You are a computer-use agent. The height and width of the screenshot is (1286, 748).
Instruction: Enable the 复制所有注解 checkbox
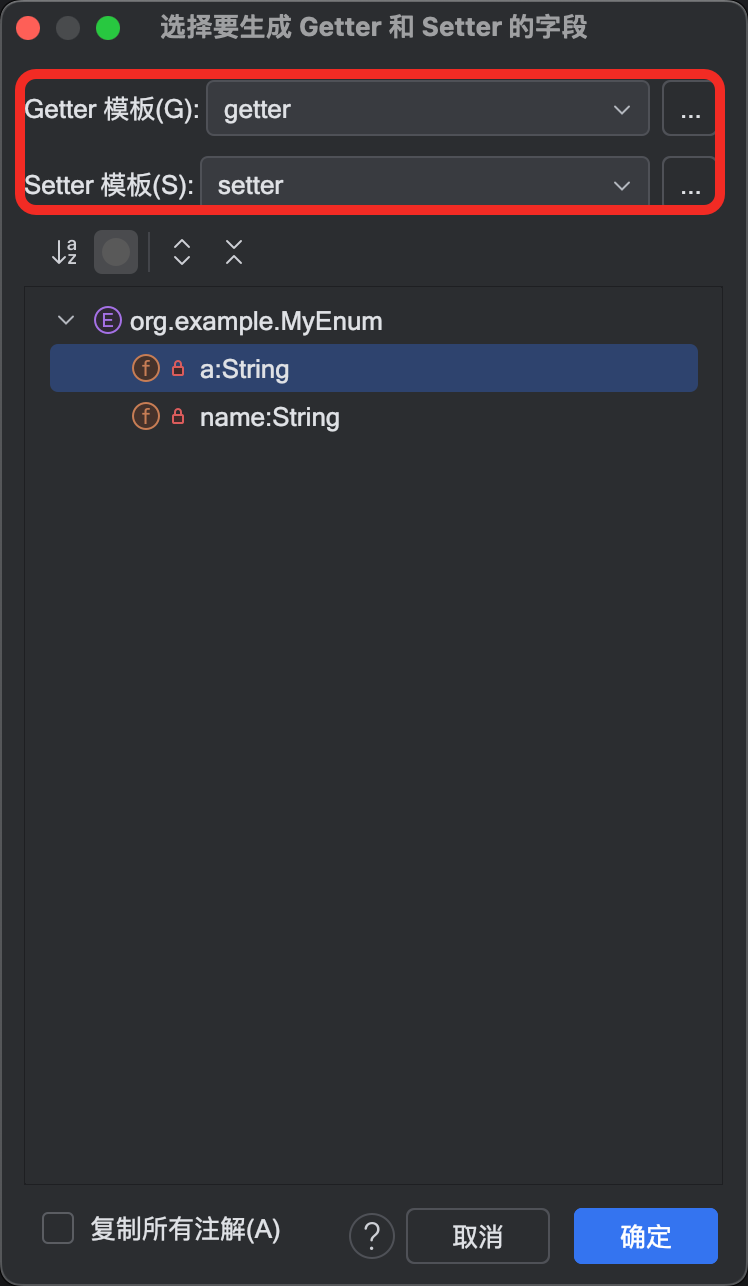(59, 1229)
